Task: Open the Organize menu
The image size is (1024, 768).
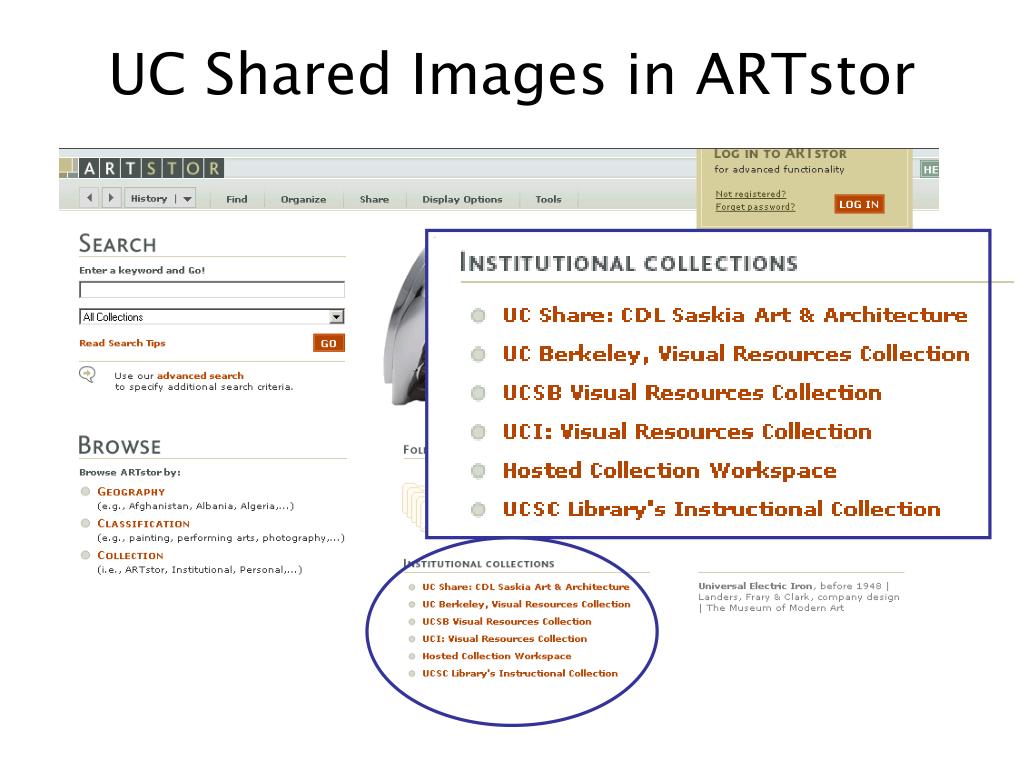Action: 304,199
